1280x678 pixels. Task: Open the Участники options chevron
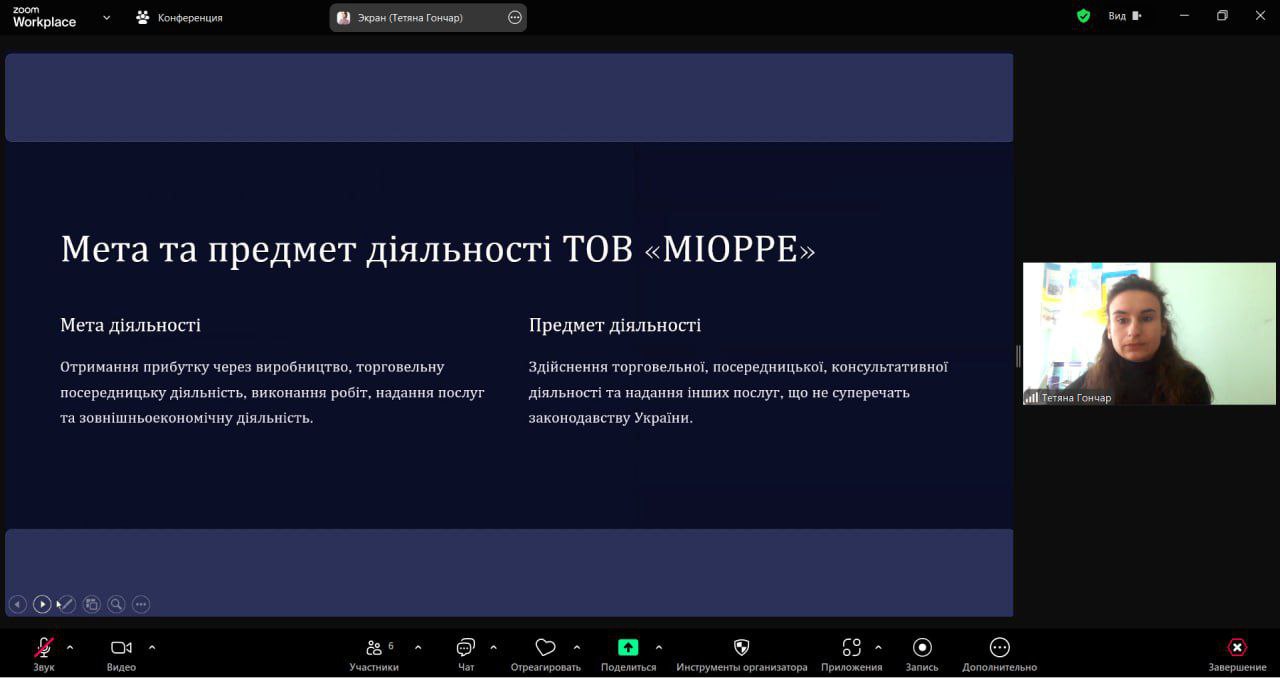point(418,647)
